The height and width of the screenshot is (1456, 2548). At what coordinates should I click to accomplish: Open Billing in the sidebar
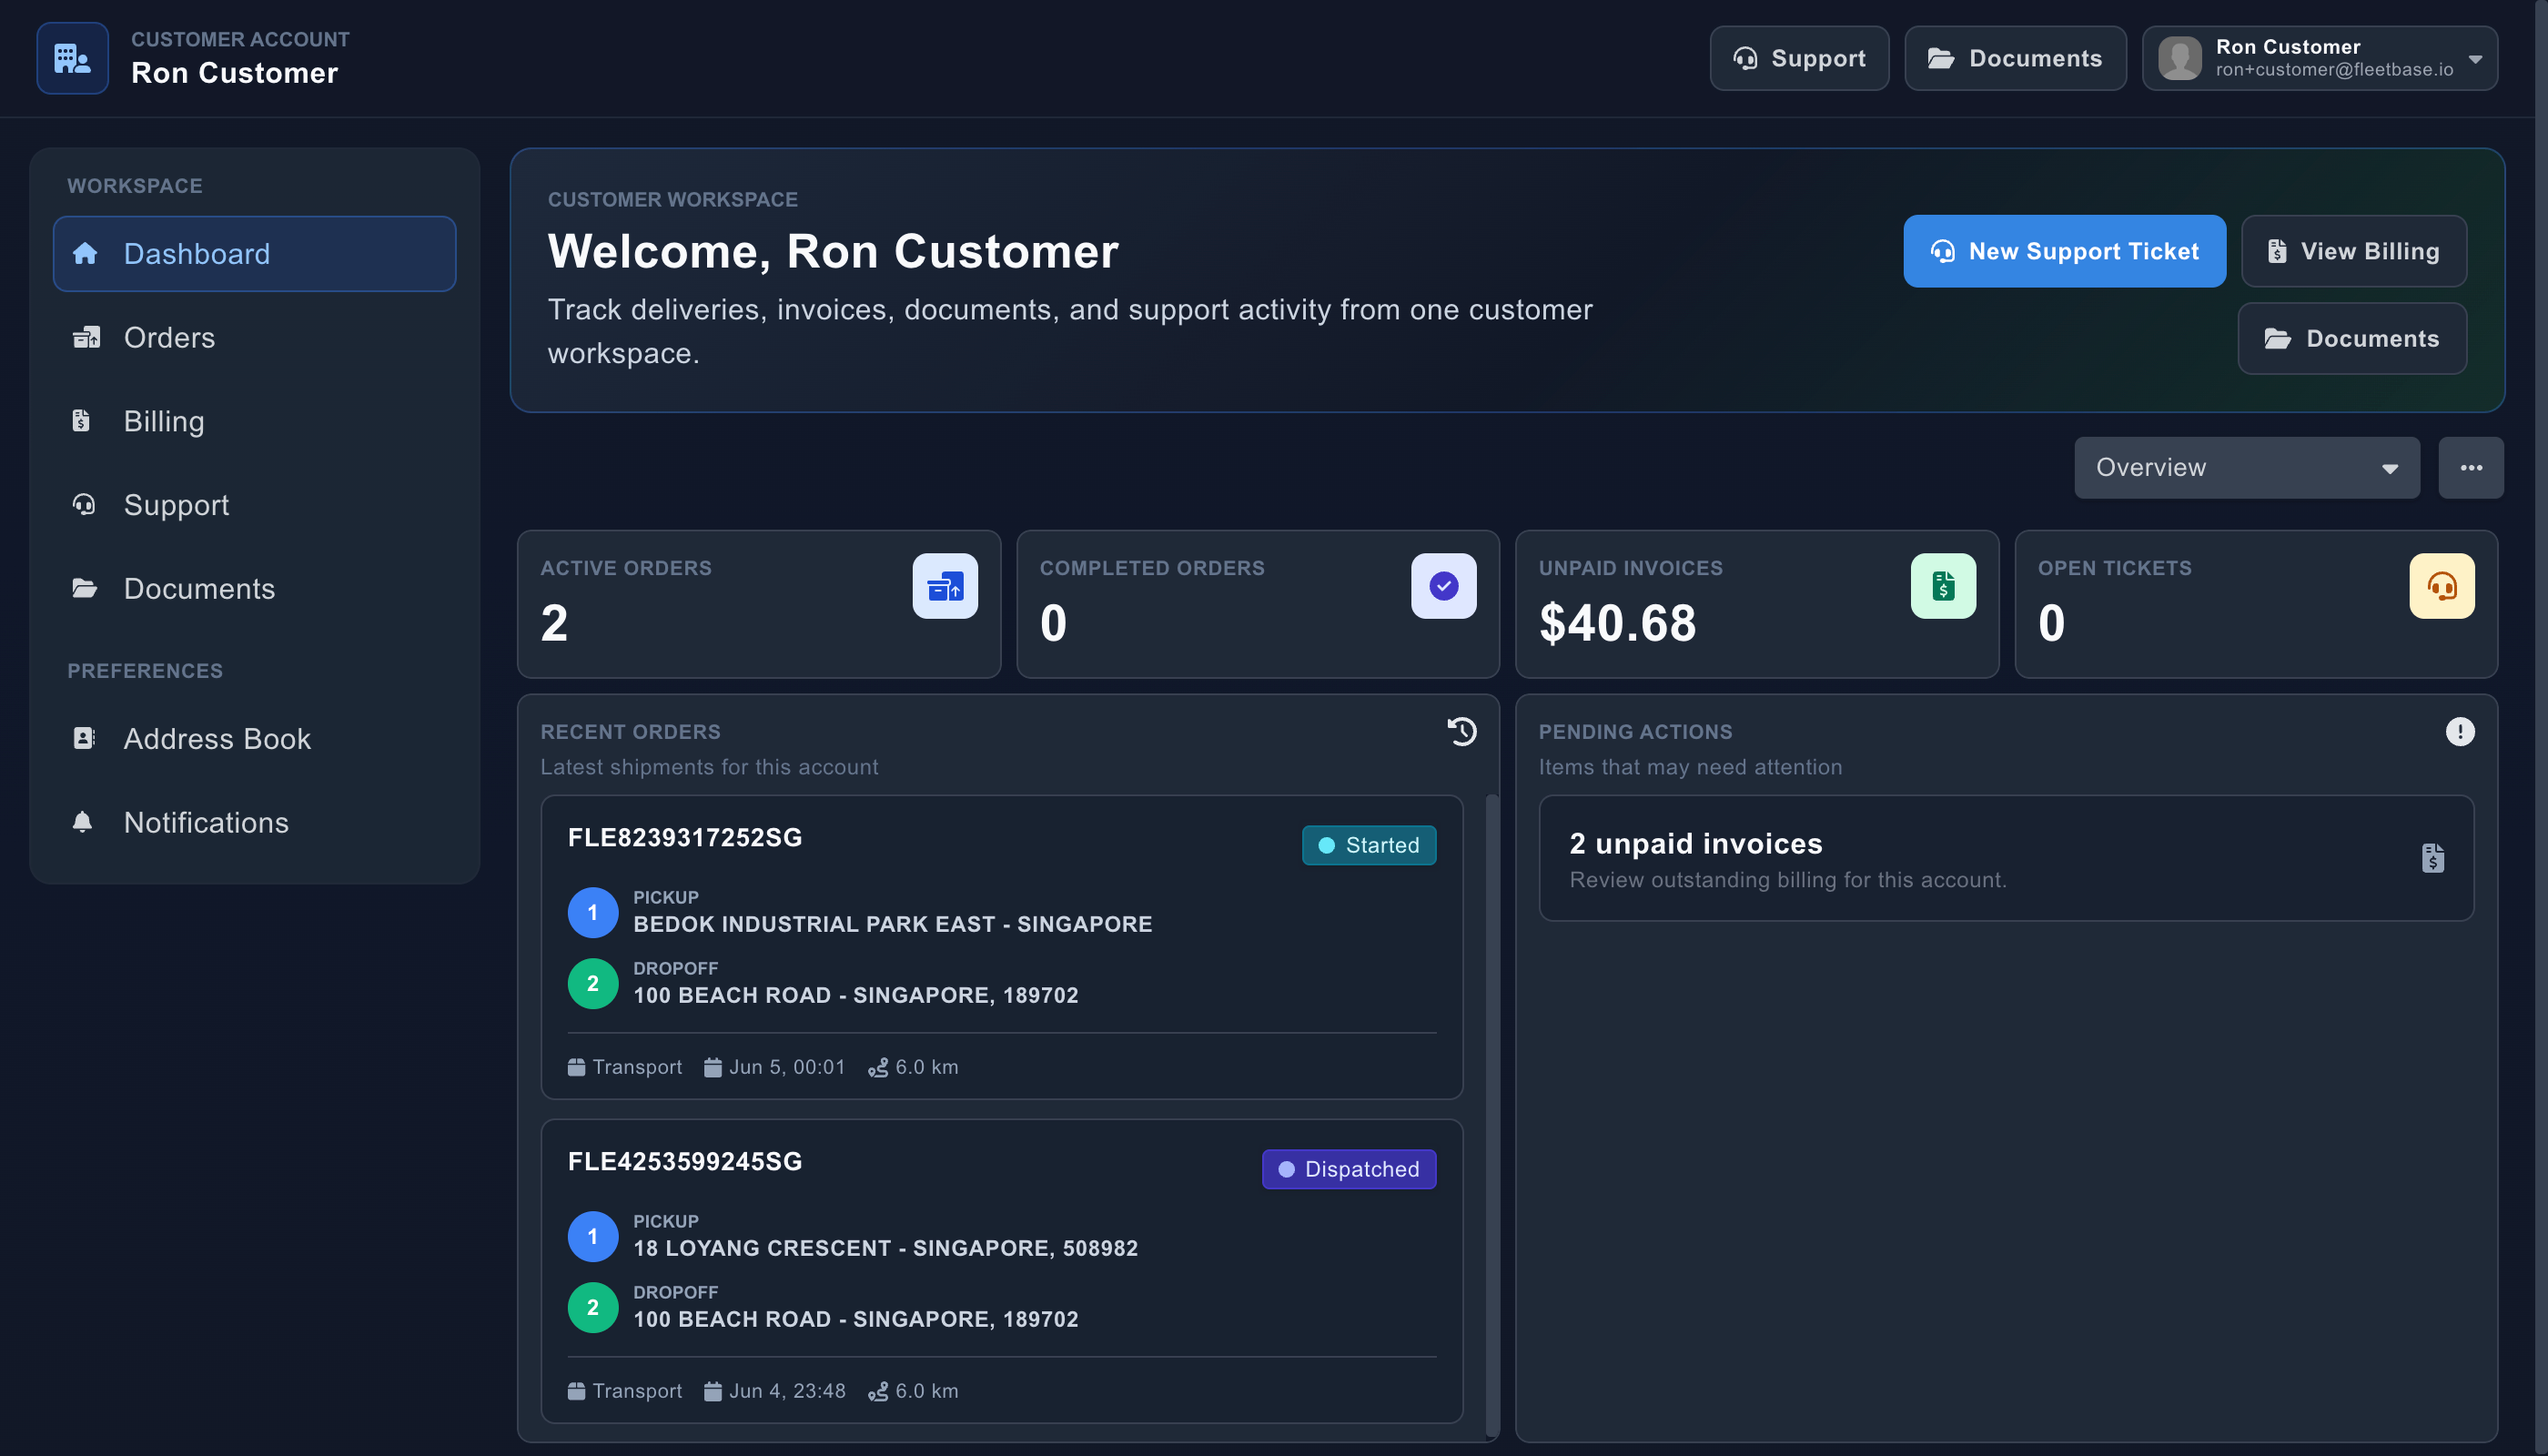pos(254,421)
